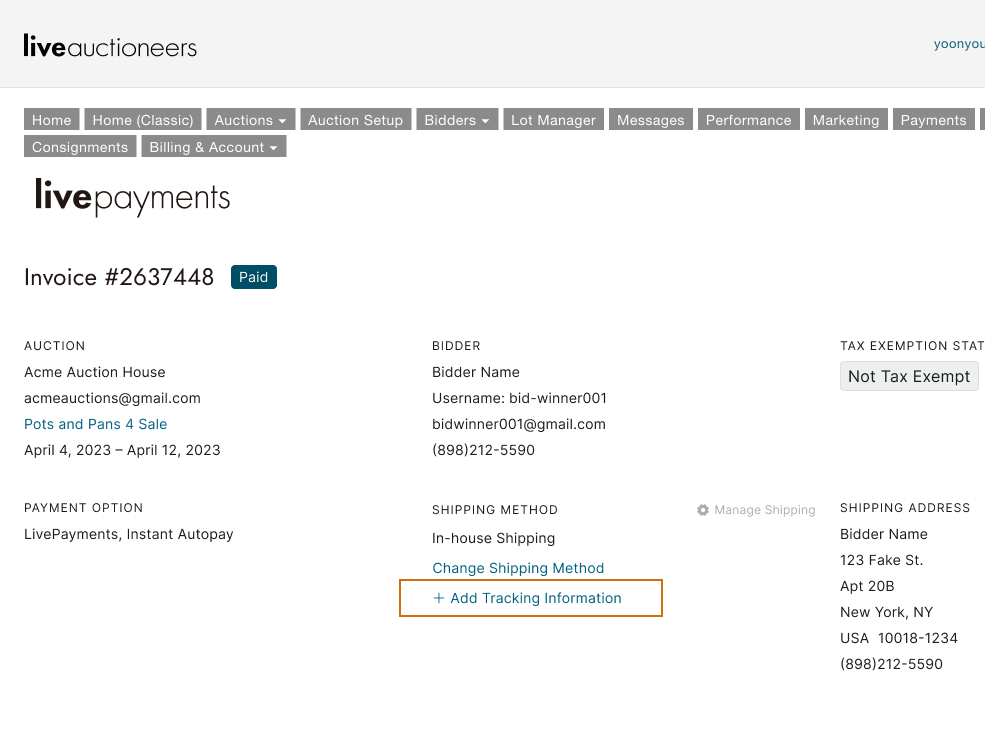Image resolution: width=985 pixels, height=731 pixels.
Task: Click the liveauctioneers logo
Action: coord(110,46)
